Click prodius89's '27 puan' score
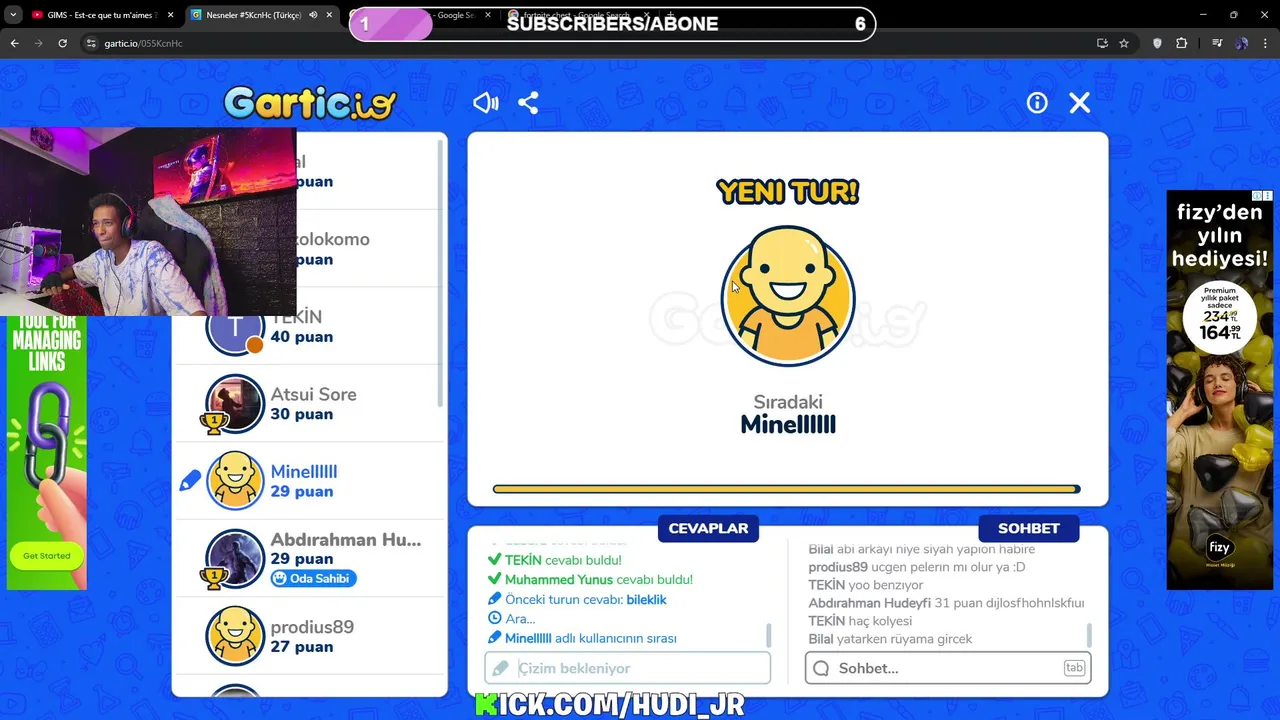Image resolution: width=1280 pixels, height=720 pixels. (302, 647)
